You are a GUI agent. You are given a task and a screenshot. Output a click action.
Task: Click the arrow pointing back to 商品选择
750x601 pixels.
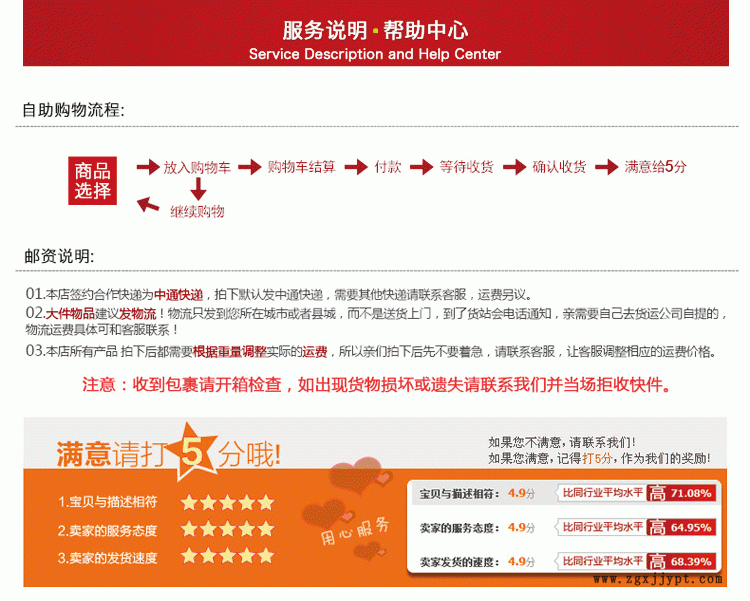(x=148, y=205)
